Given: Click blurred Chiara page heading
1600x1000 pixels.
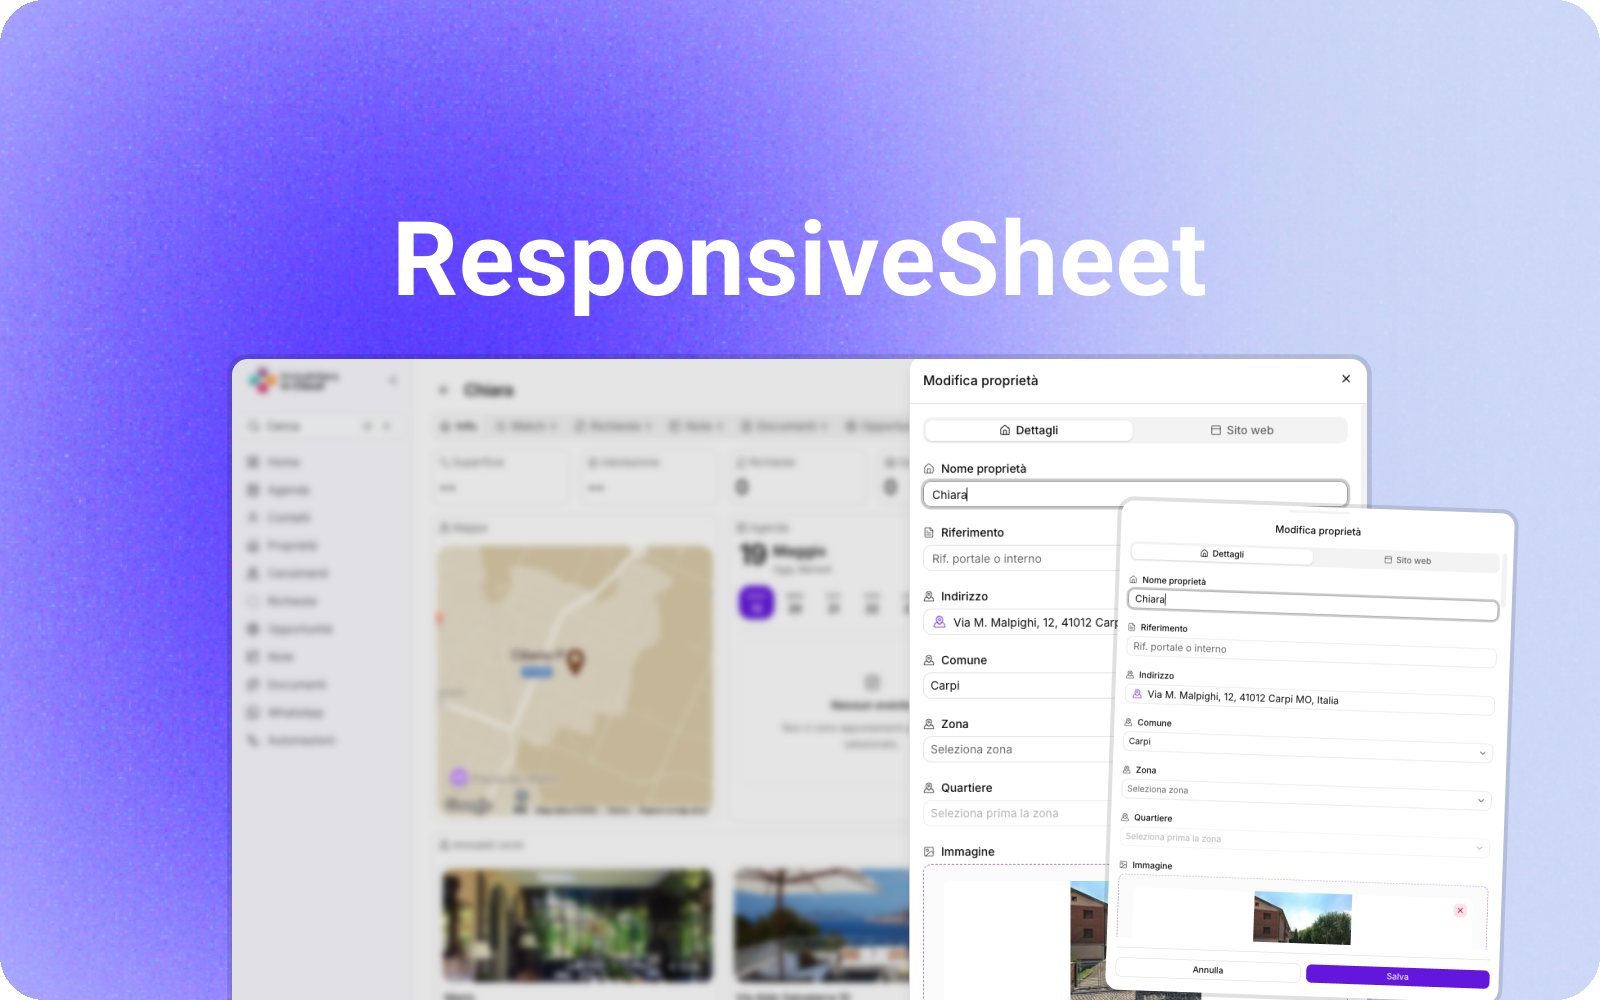Looking at the screenshot, I should (x=489, y=390).
